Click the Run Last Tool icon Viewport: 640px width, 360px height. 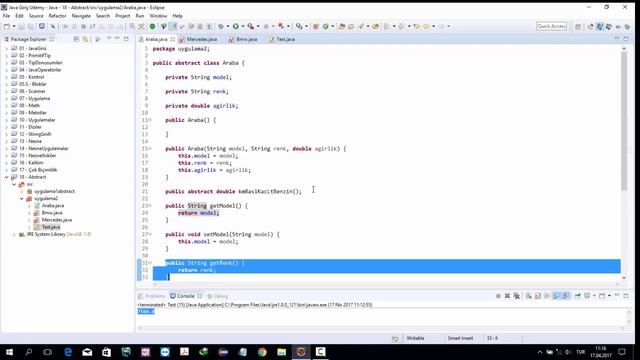[x=251, y=26]
